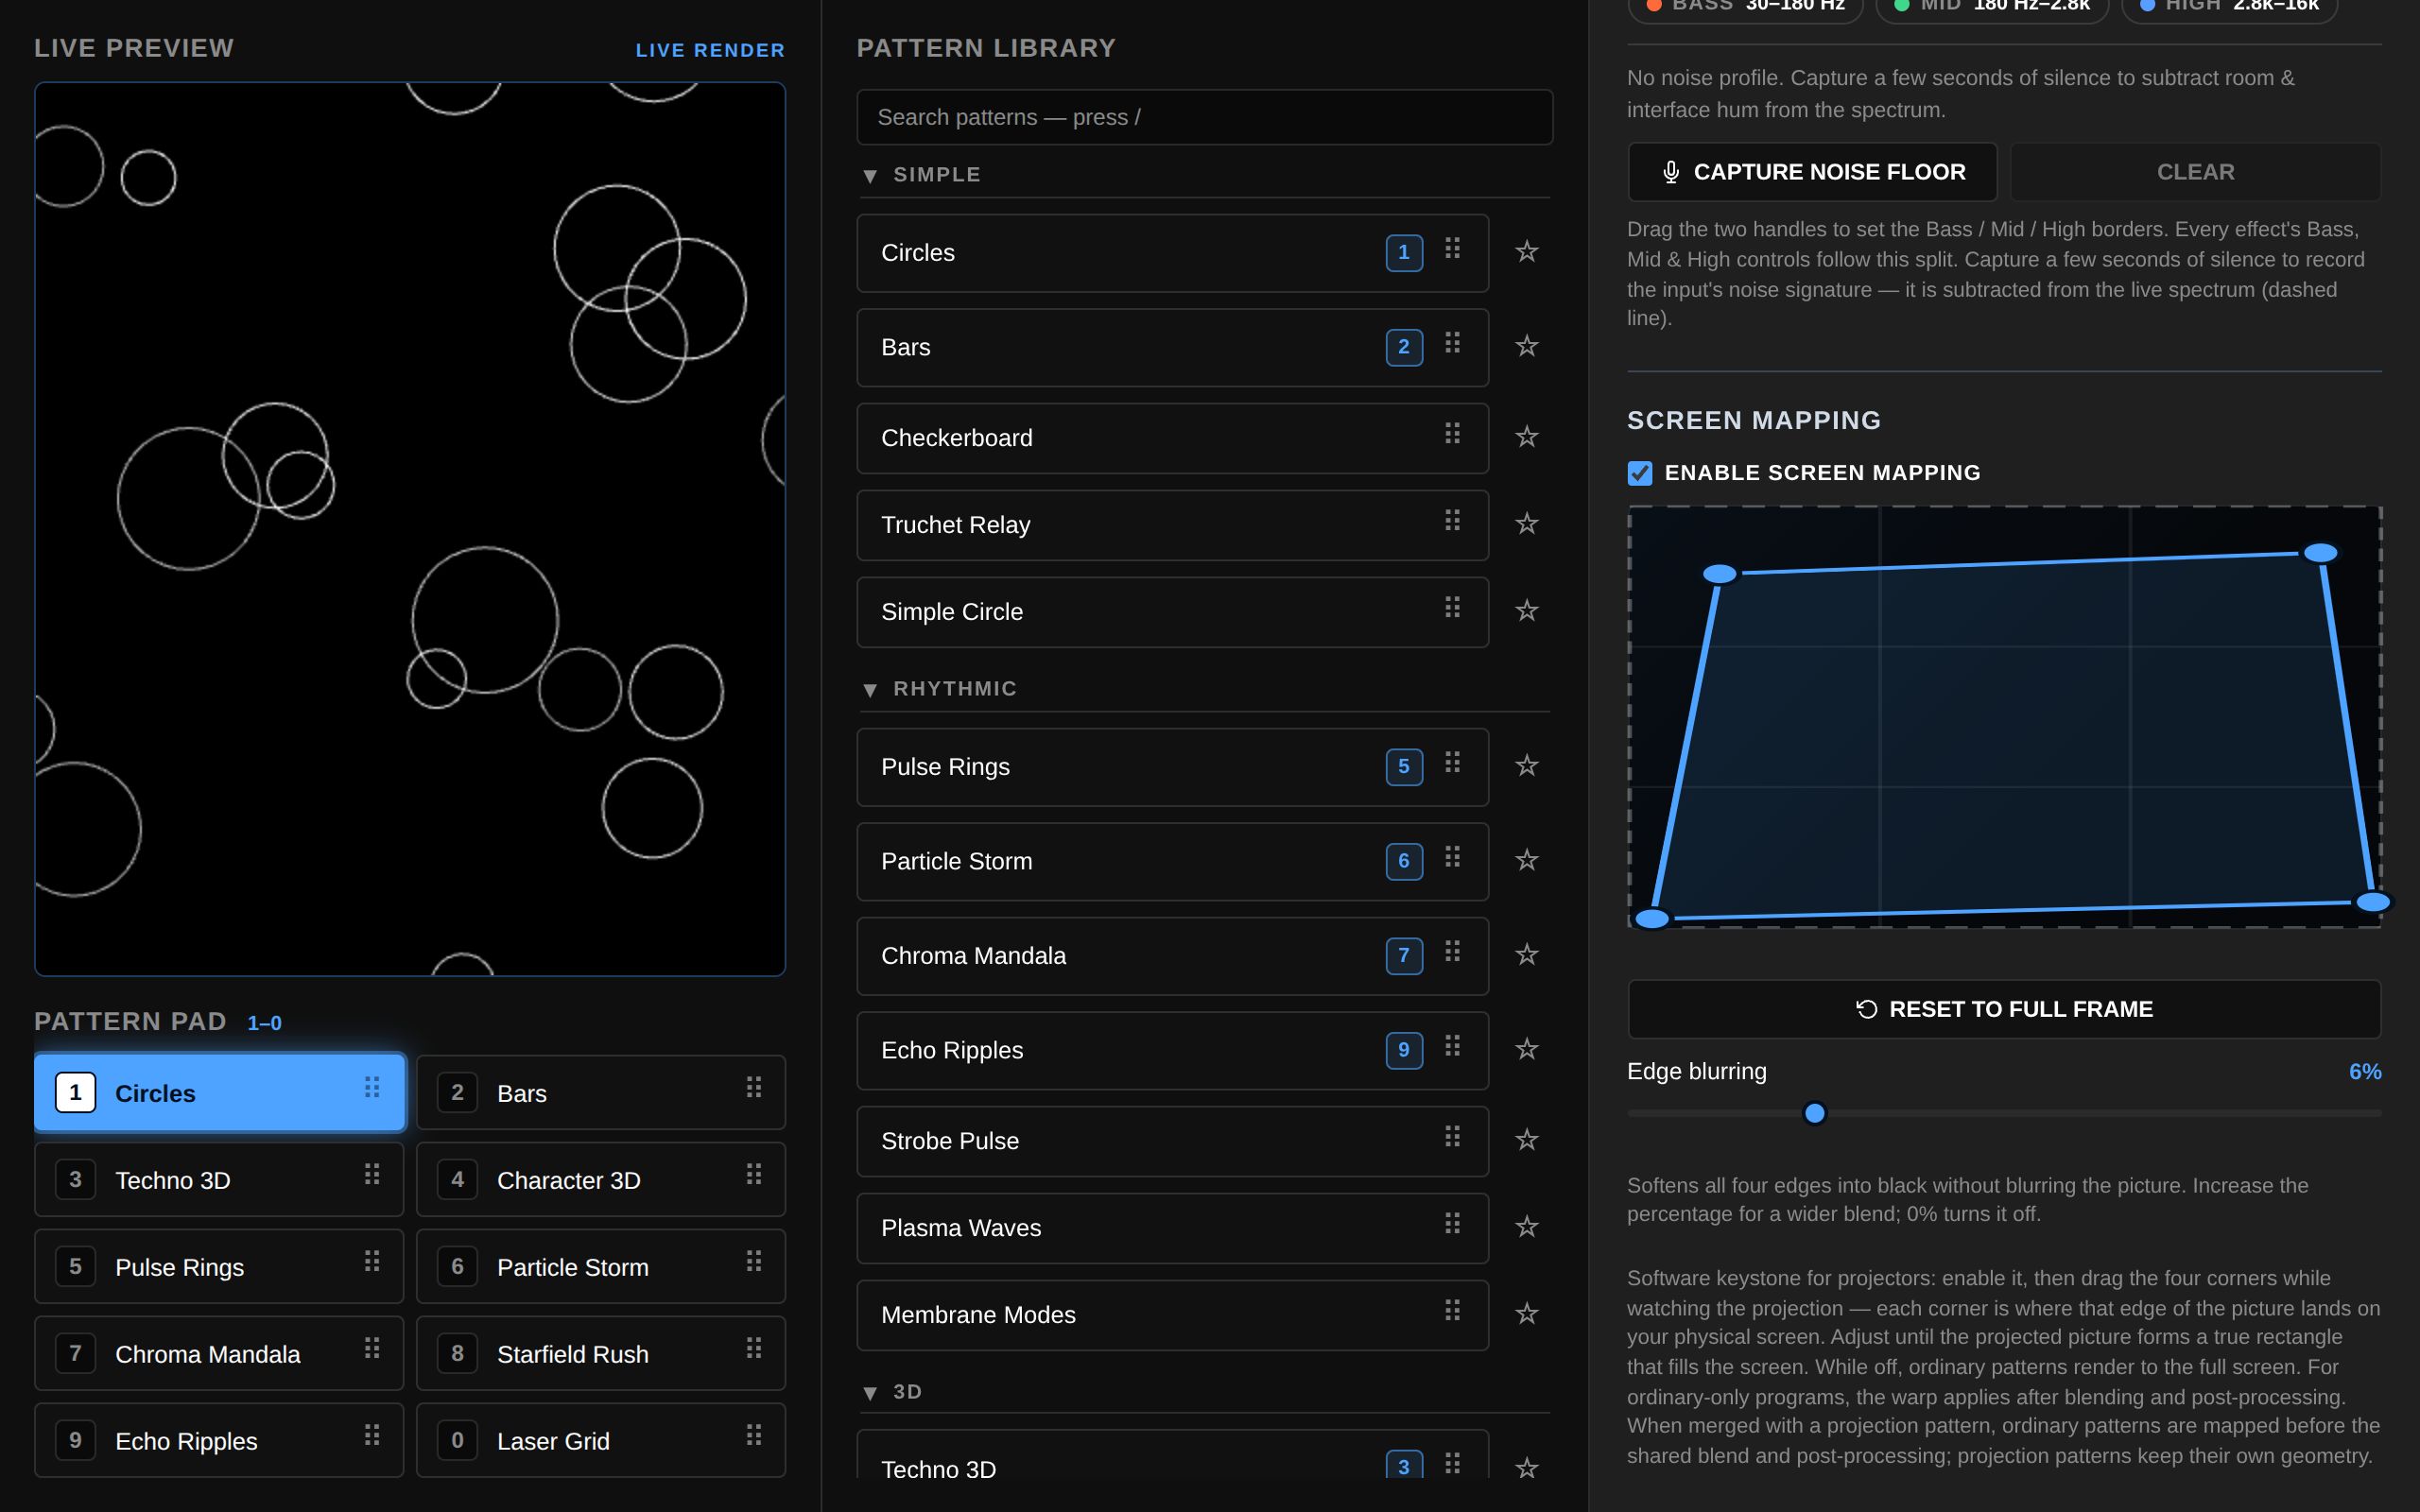Disable the Enable Screen Mapping checkbox
Viewport: 2420px width, 1512px height.
click(x=1640, y=473)
